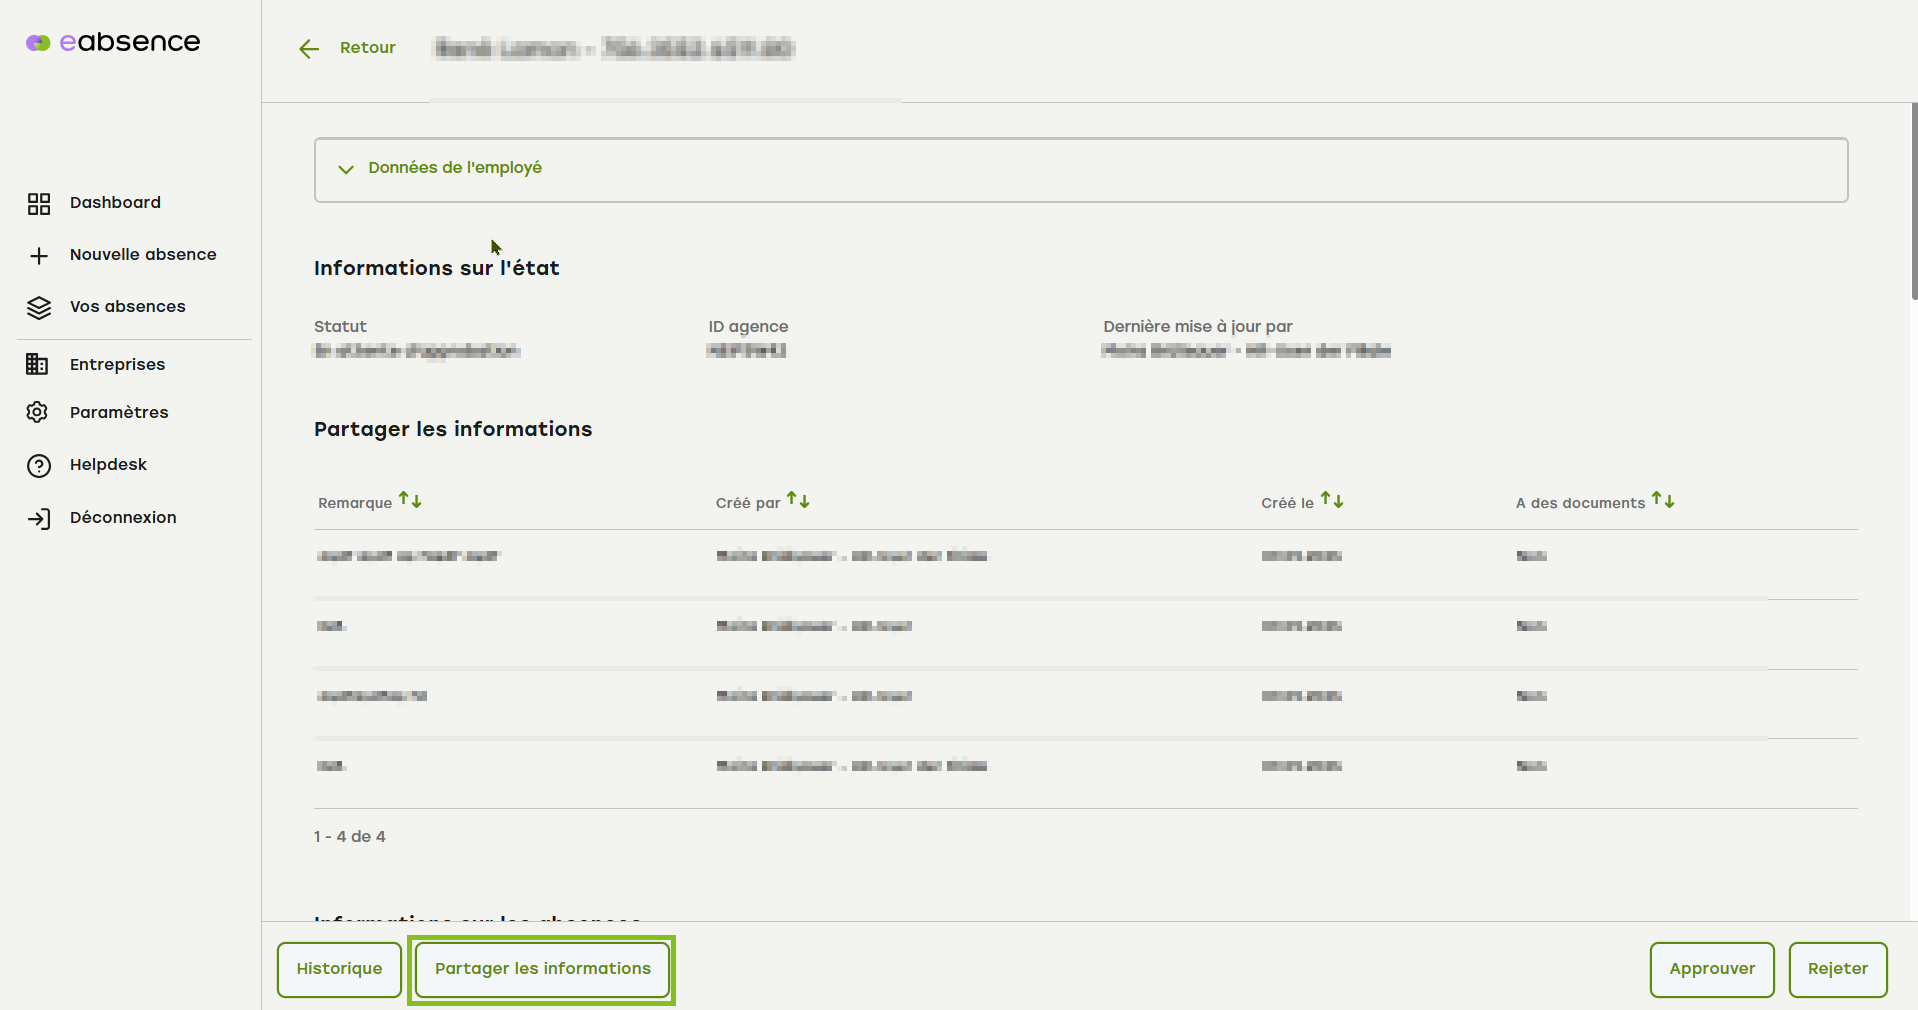Screen dimensions: 1918x1010
Task: Click the plus icon for Nouvelle absence
Action: point(39,256)
